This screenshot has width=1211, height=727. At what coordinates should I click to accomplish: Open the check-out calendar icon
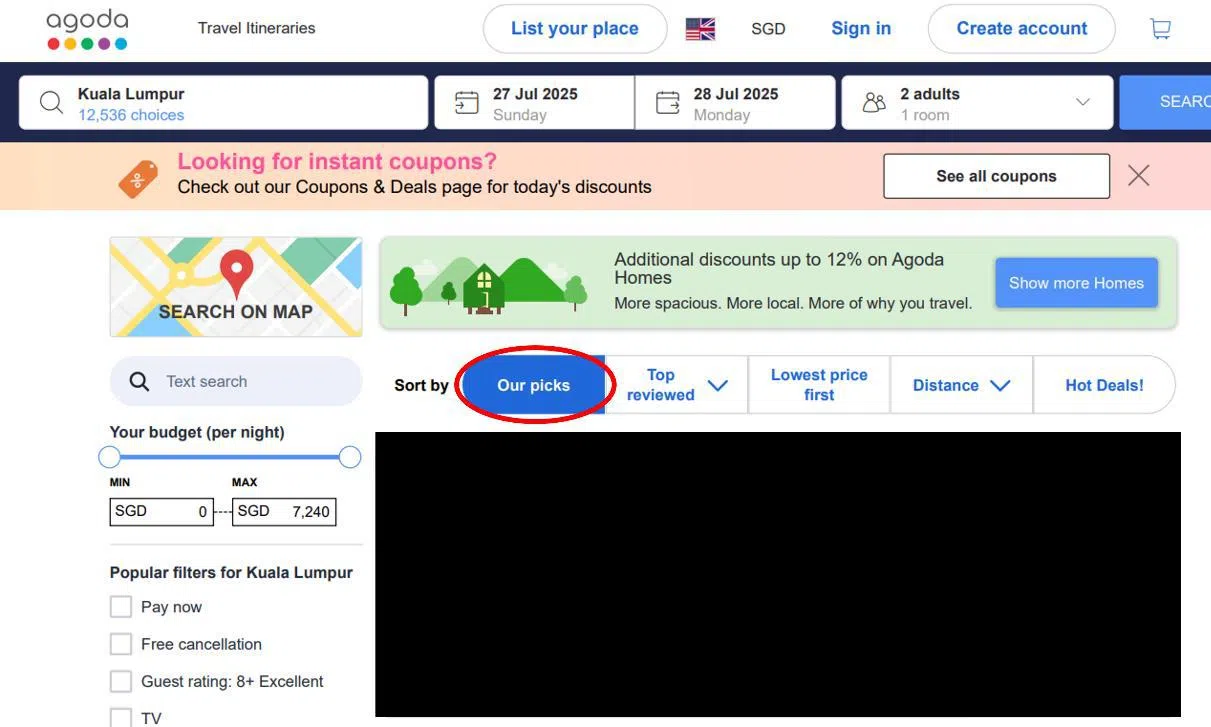coord(667,103)
